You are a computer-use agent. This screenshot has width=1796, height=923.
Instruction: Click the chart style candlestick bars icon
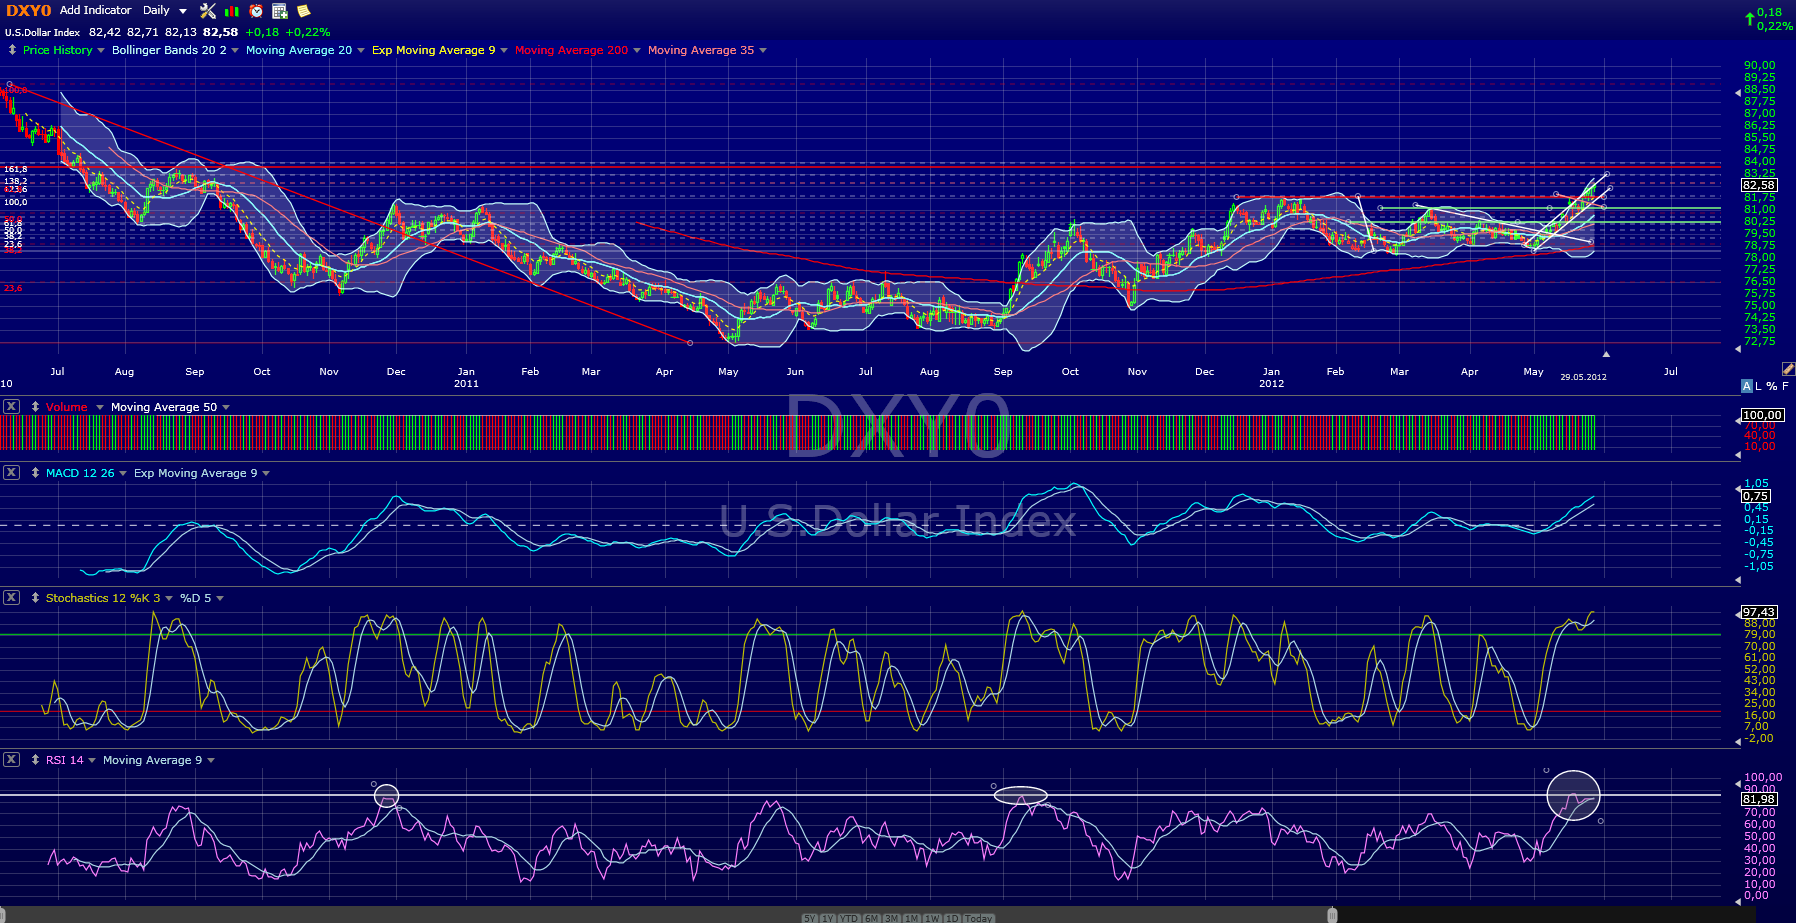pos(232,11)
